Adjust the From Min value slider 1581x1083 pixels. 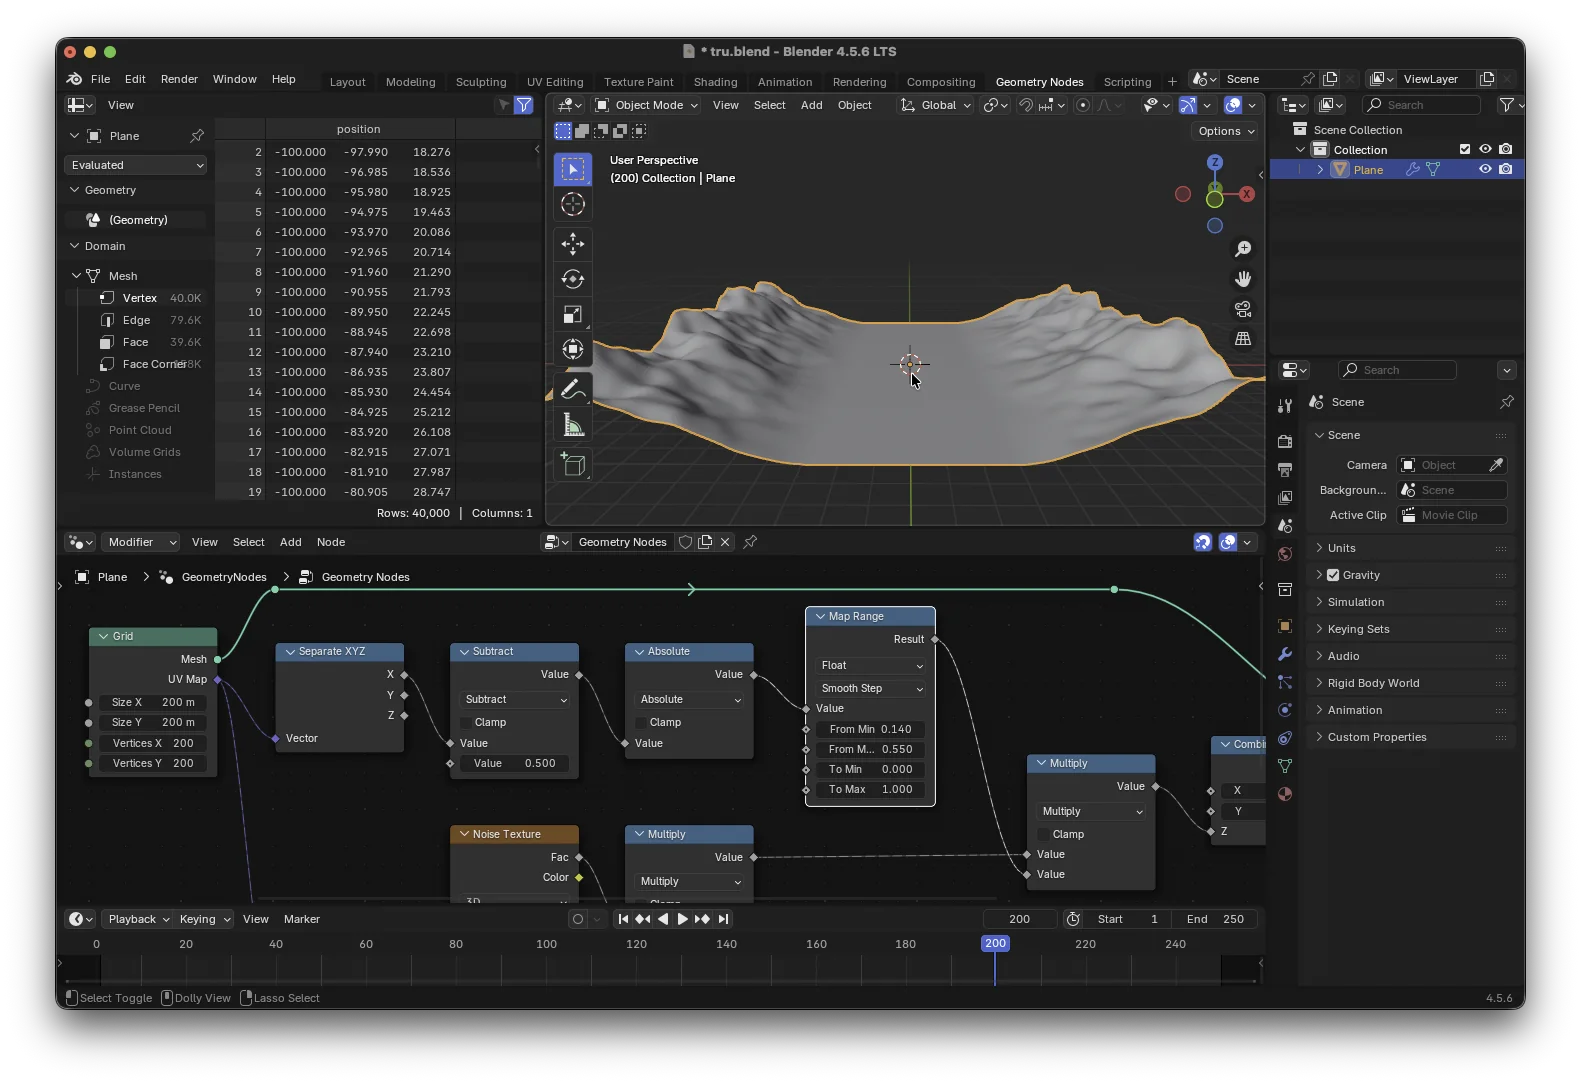(x=870, y=729)
